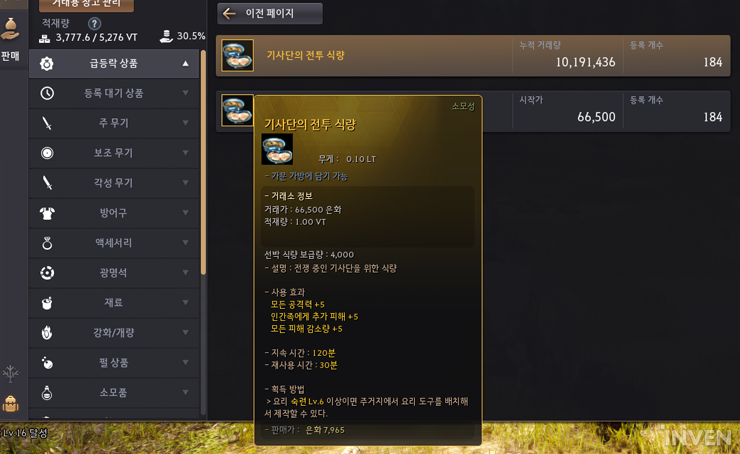This screenshot has height=454, width=740.
Task: Click the 거래용 창고 관리 button
Action: [86, 5]
